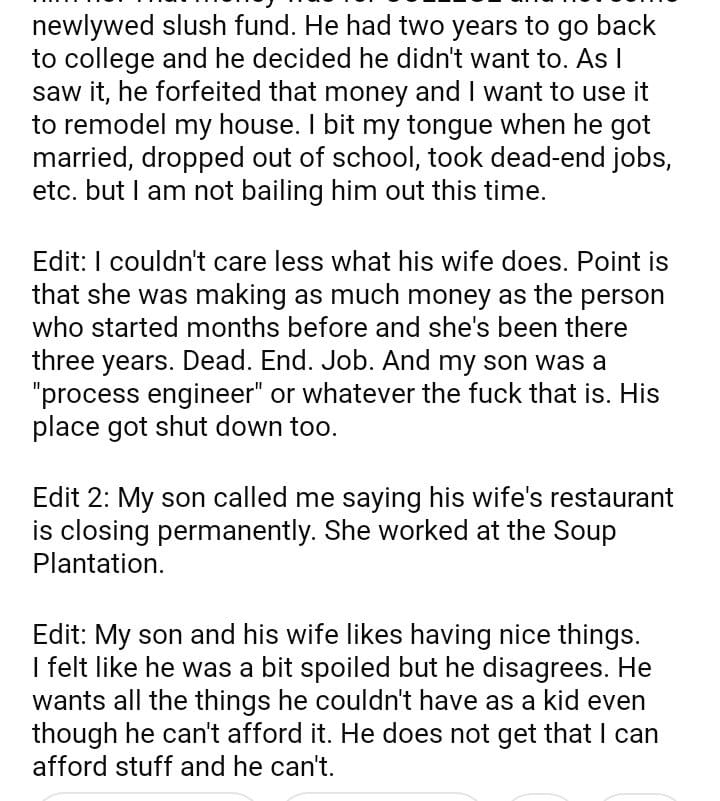Click the words "closing permanently"
Viewport: 720px width, 801px height.
[189, 530]
